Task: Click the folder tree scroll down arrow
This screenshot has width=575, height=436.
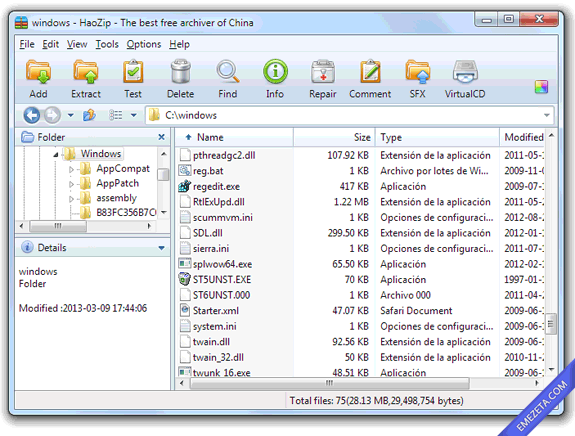Action: (x=164, y=213)
